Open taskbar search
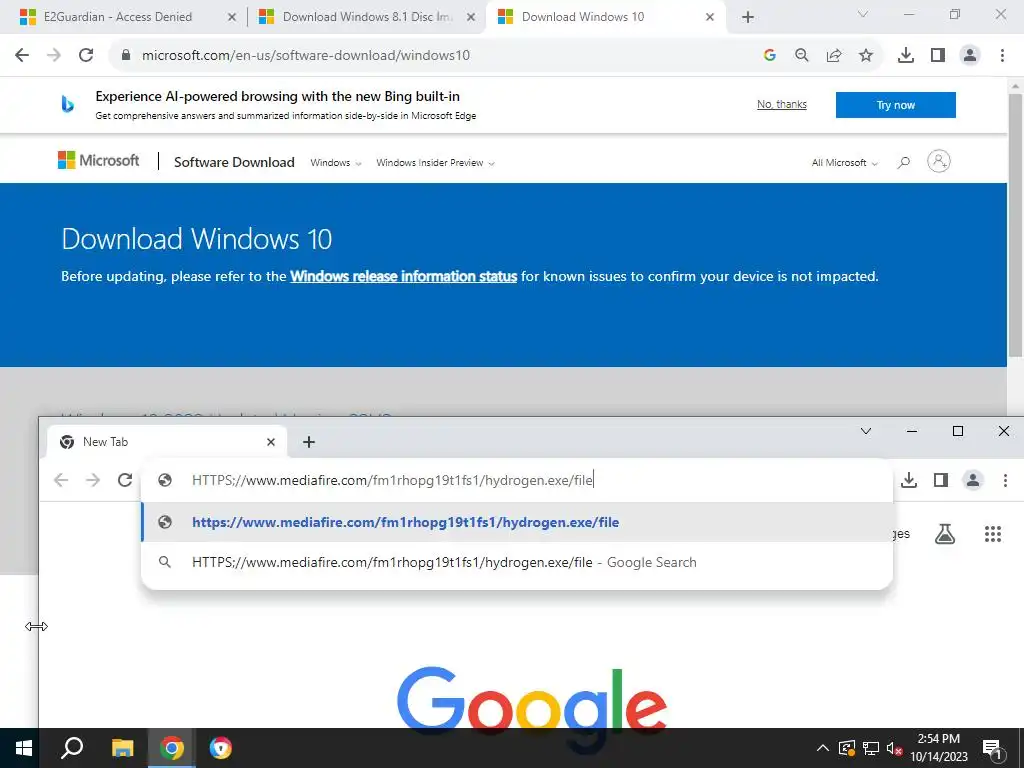Screen dimensions: 1024x768 coord(72,748)
